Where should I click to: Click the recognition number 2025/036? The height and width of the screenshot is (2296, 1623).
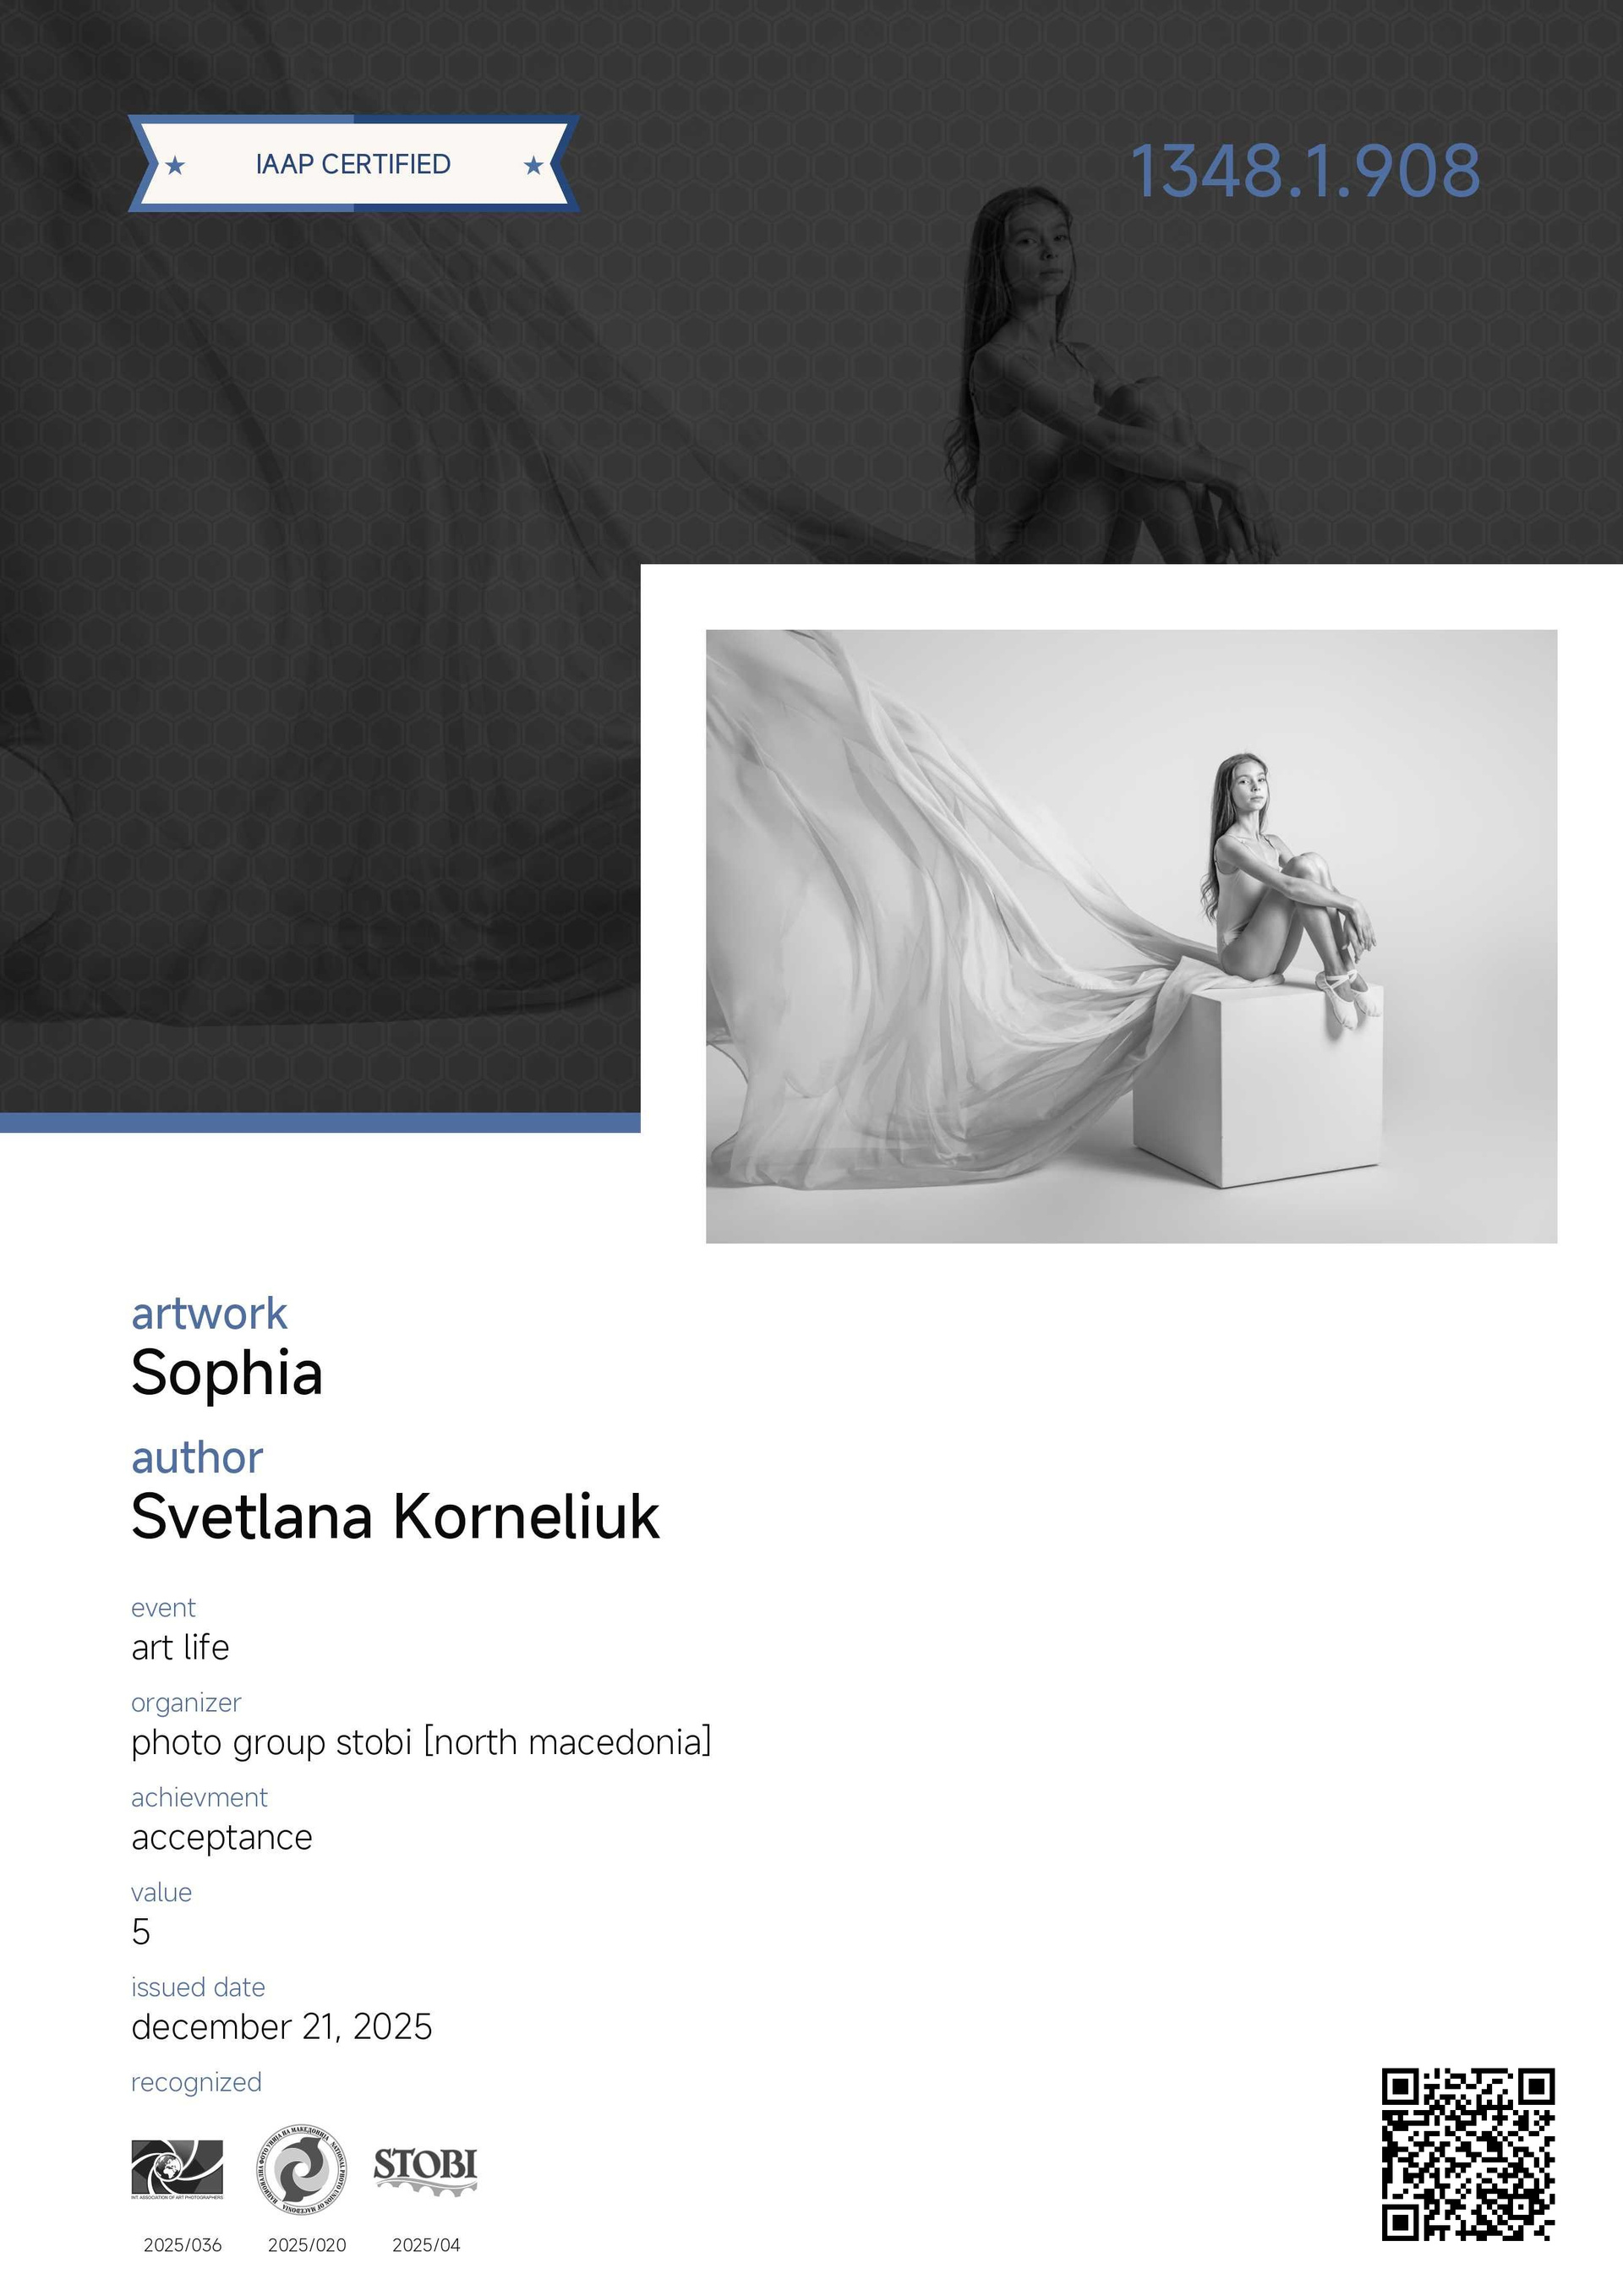pyautogui.click(x=183, y=2245)
